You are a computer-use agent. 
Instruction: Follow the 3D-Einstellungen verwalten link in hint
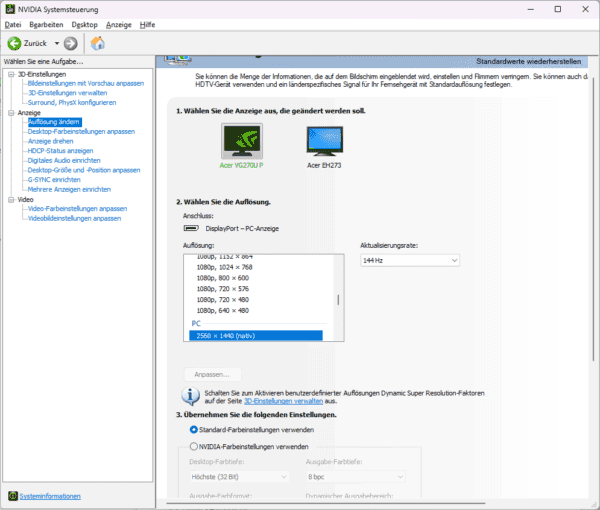pos(284,401)
